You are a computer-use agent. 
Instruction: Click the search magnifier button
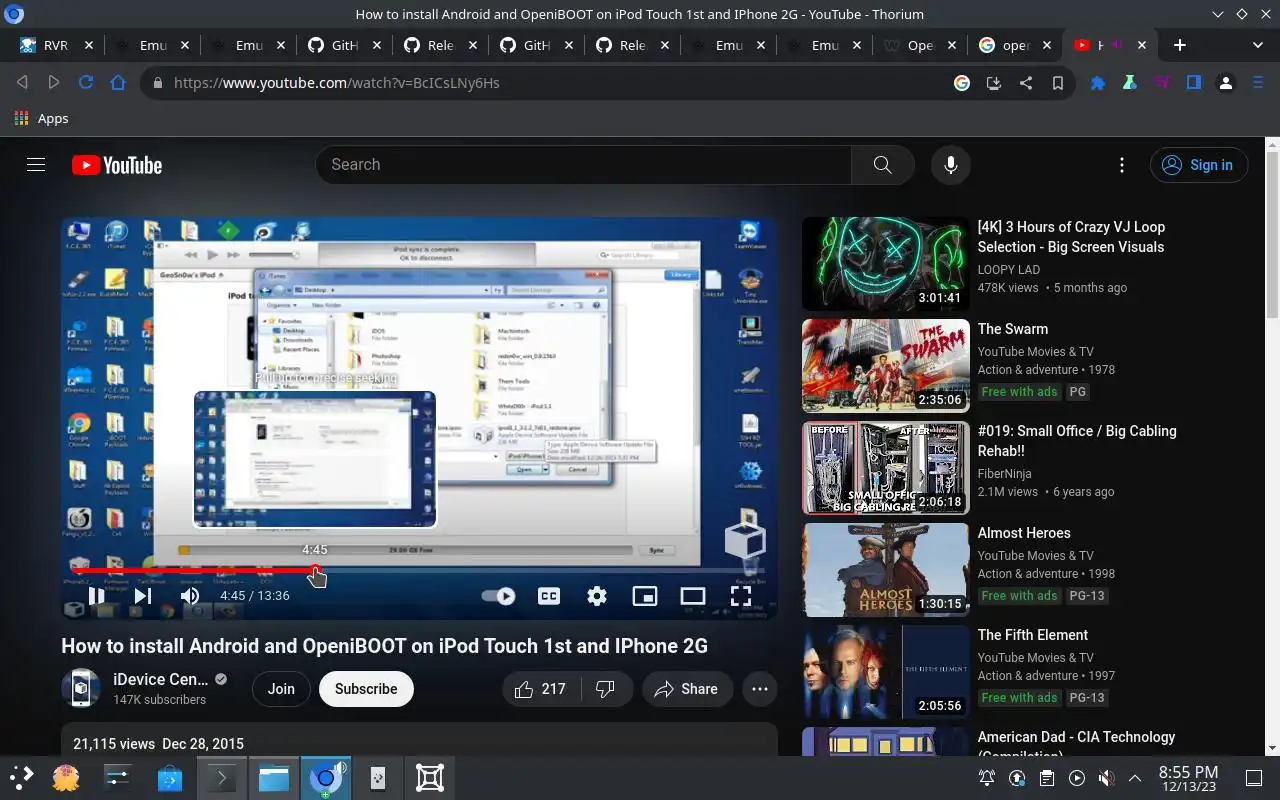(x=882, y=165)
